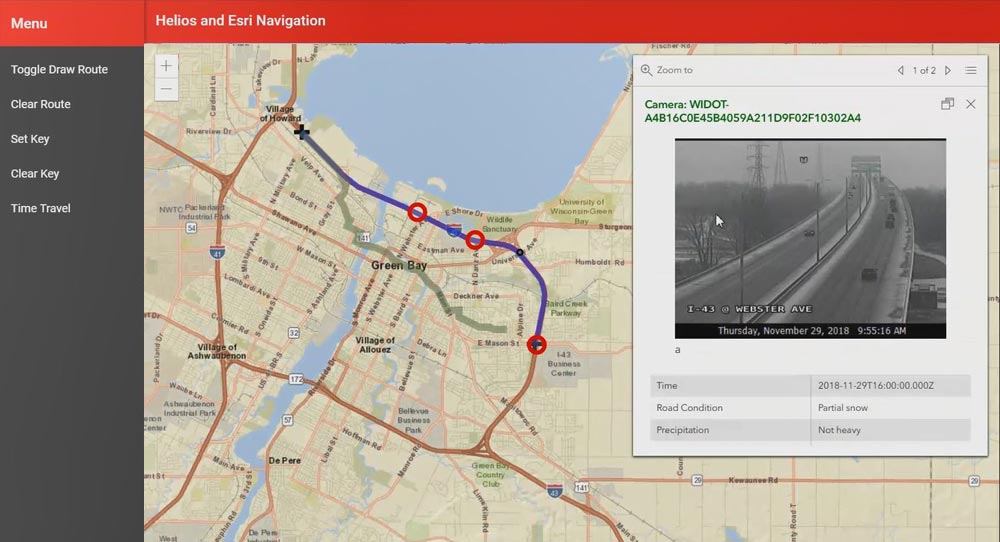Screen dimensions: 1000x542
Task: Open the popup feature list menu
Action: 971,71
